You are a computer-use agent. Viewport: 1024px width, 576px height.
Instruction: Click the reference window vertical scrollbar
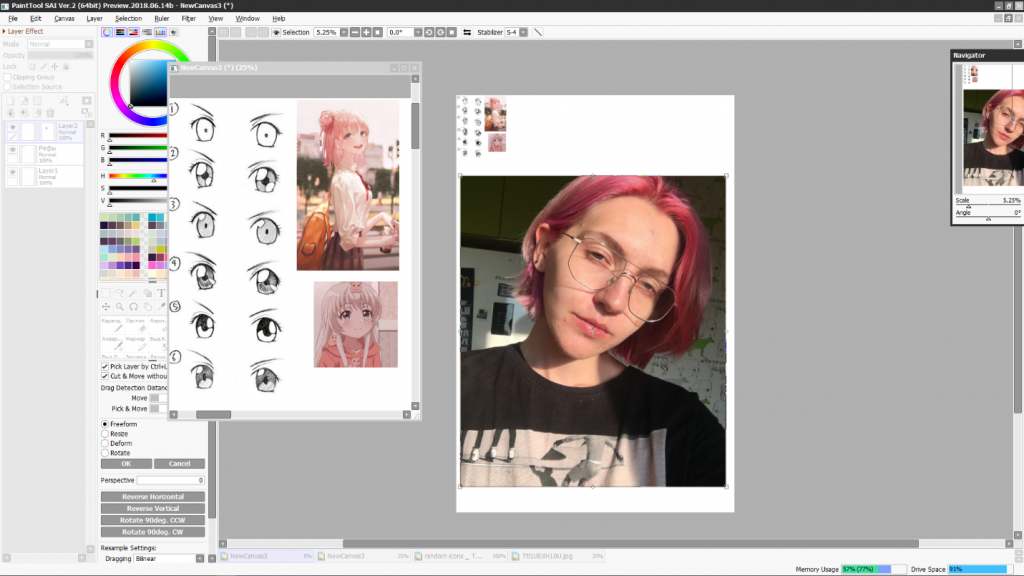415,242
